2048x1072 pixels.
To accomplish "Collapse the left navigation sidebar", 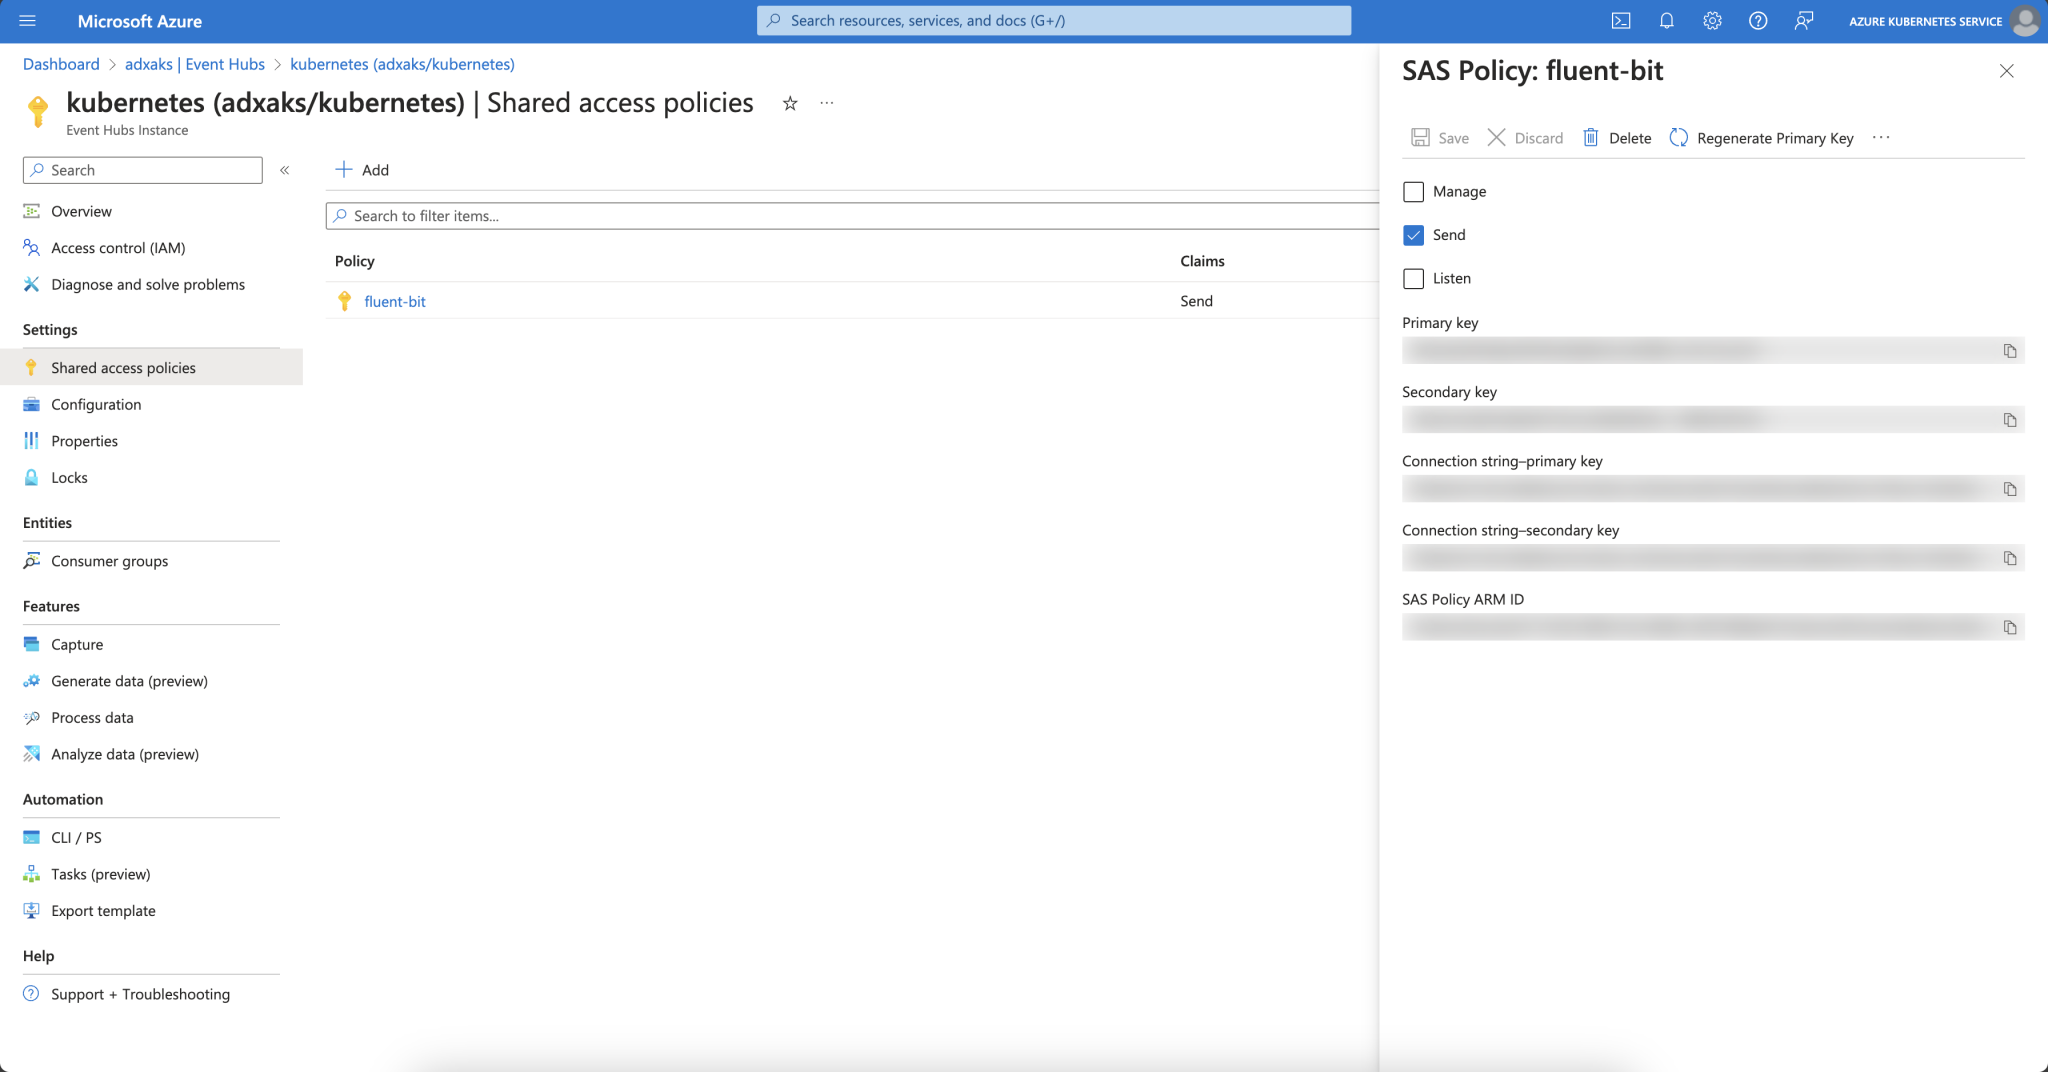I will point(285,170).
